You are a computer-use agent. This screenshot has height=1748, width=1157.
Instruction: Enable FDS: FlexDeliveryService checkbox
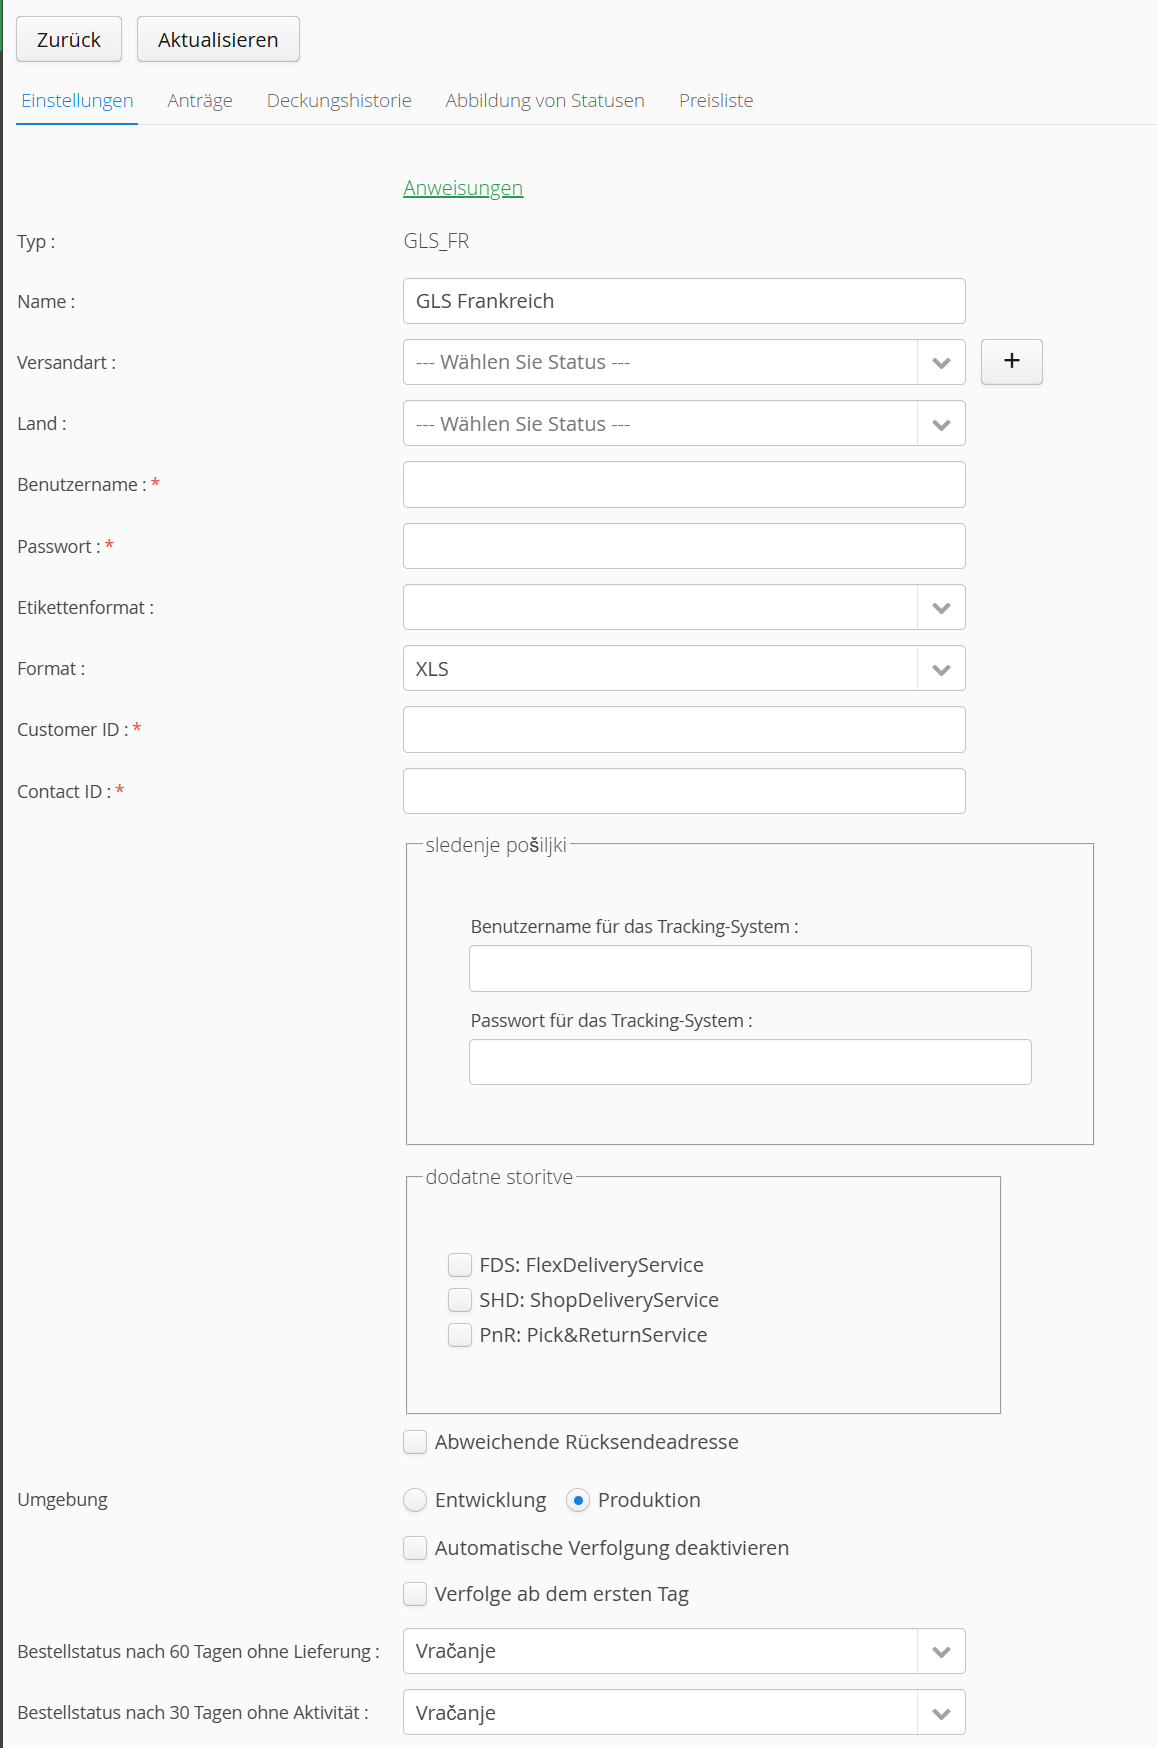(x=460, y=1265)
